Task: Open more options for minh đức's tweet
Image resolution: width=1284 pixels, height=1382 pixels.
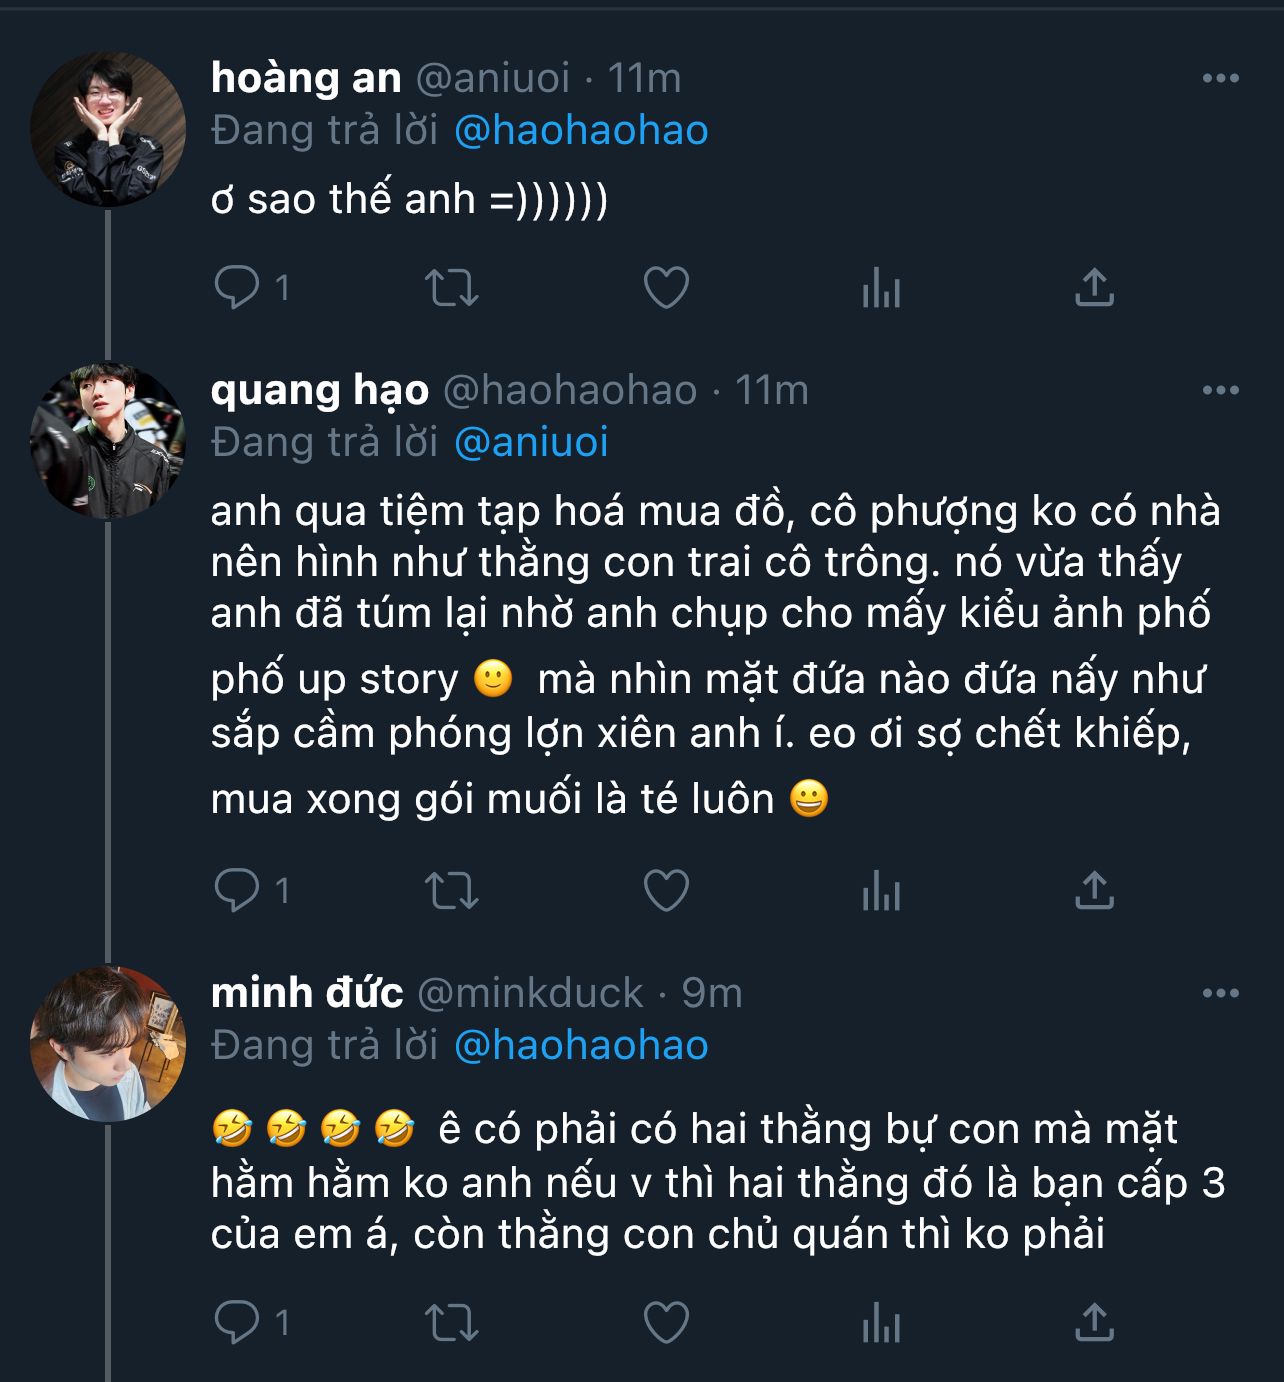Action: point(1220,993)
